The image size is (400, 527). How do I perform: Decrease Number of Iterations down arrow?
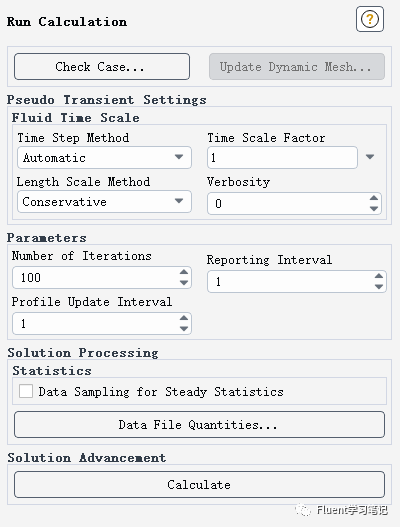pyautogui.click(x=184, y=283)
